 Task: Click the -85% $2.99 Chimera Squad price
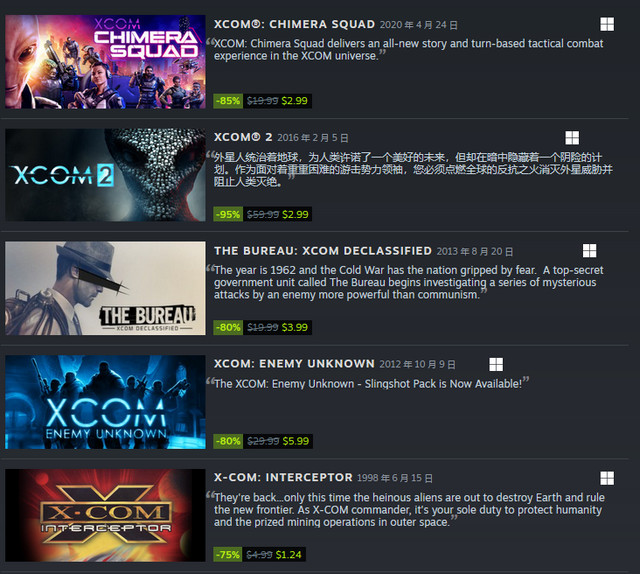262,101
